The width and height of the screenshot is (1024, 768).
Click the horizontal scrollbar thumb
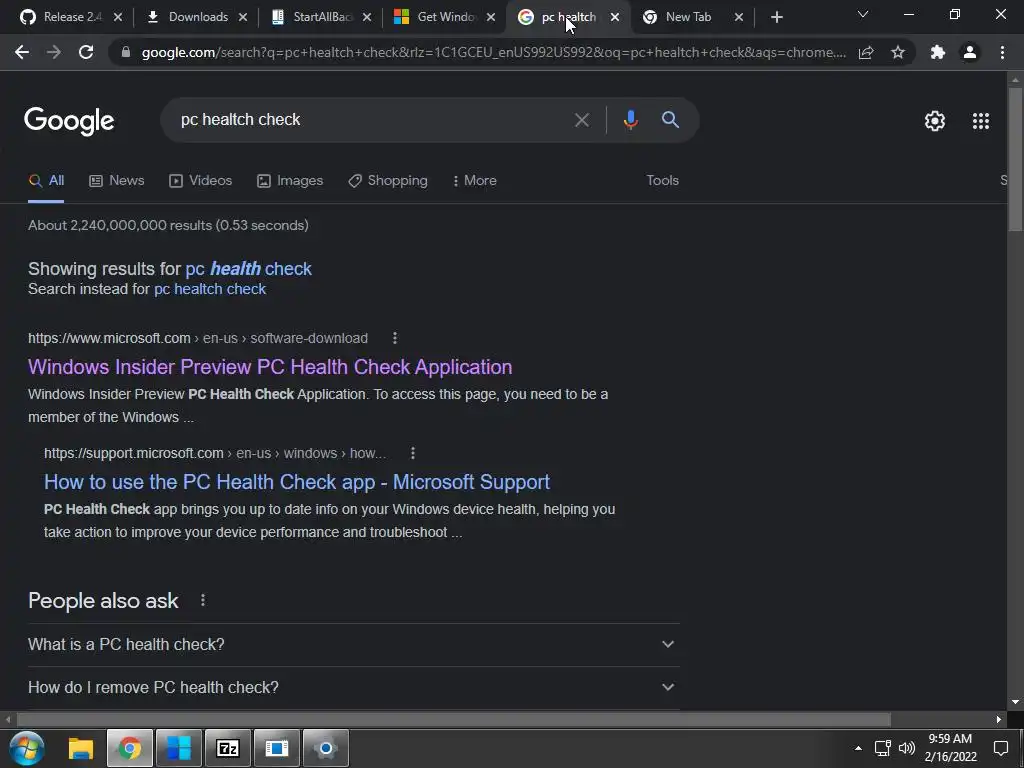point(453,720)
